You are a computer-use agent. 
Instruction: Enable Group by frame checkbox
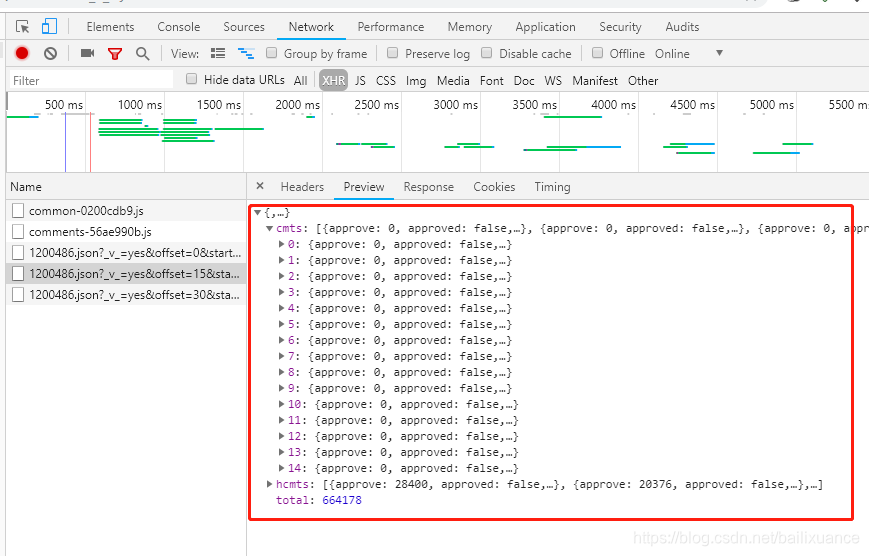click(272, 53)
